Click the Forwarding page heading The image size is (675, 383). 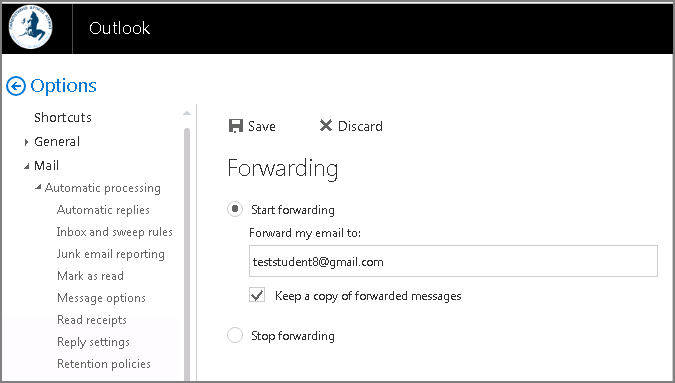[x=283, y=168]
